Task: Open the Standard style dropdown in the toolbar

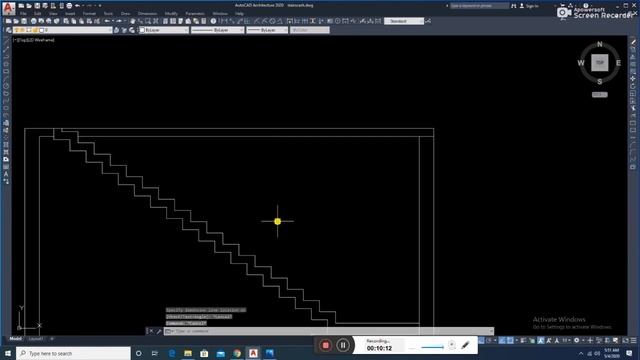Action: point(404,21)
